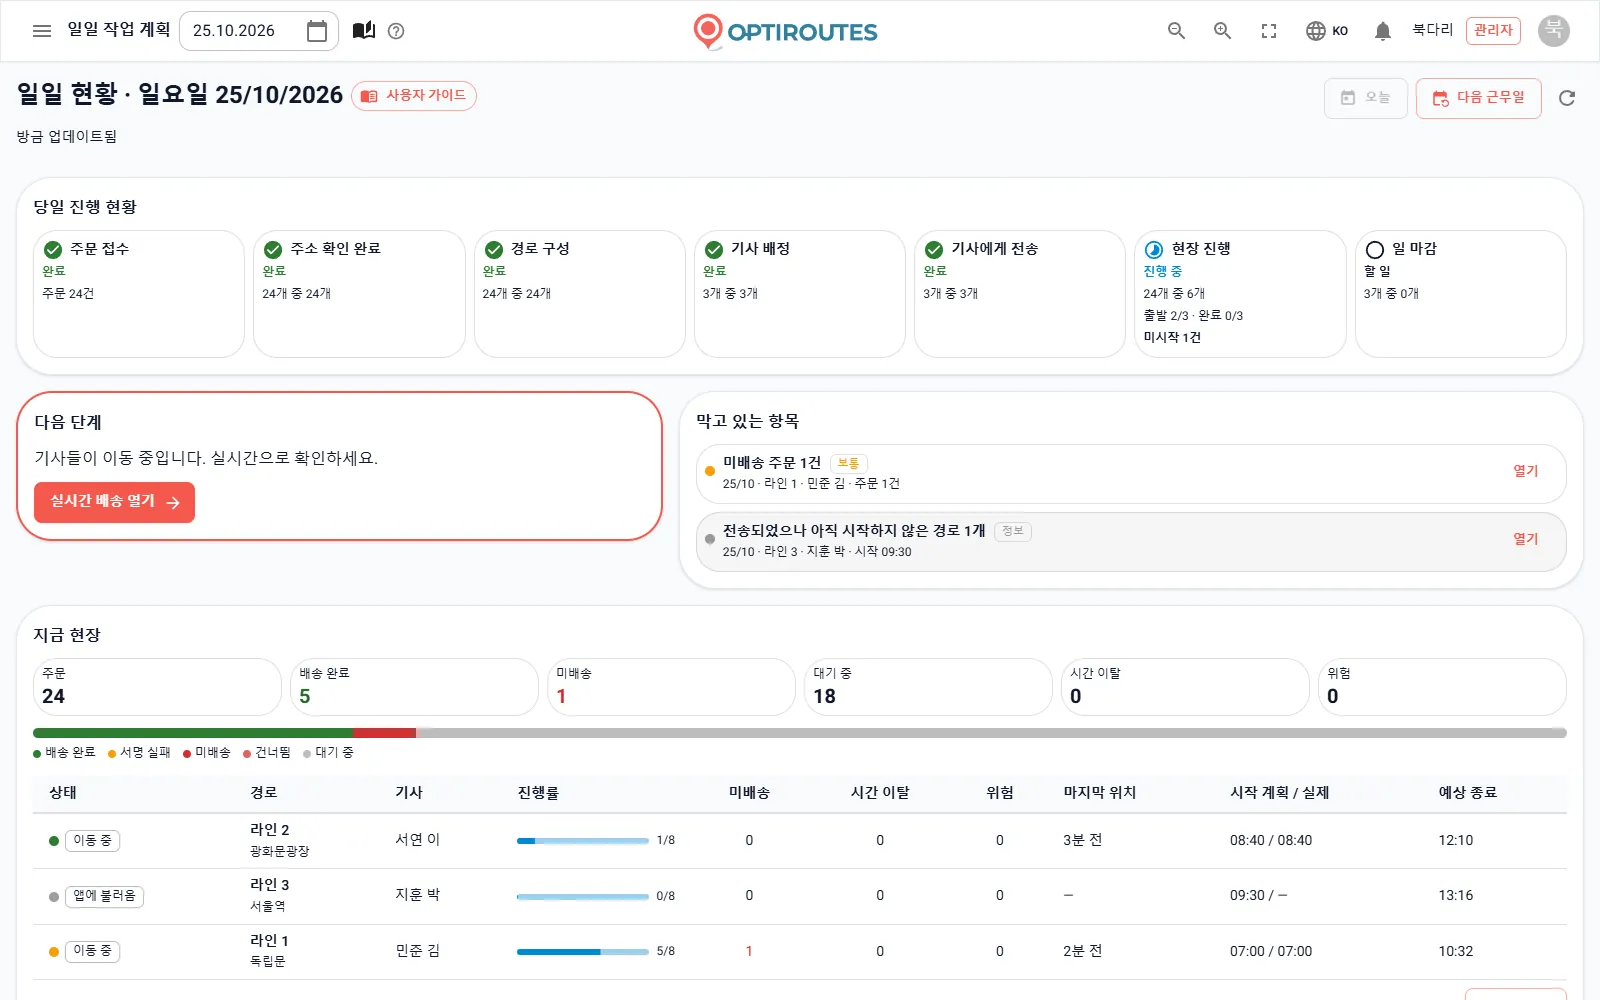The image size is (1600, 1000).
Task: Select the 주소 확인 완료 step card
Action: pyautogui.click(x=359, y=294)
